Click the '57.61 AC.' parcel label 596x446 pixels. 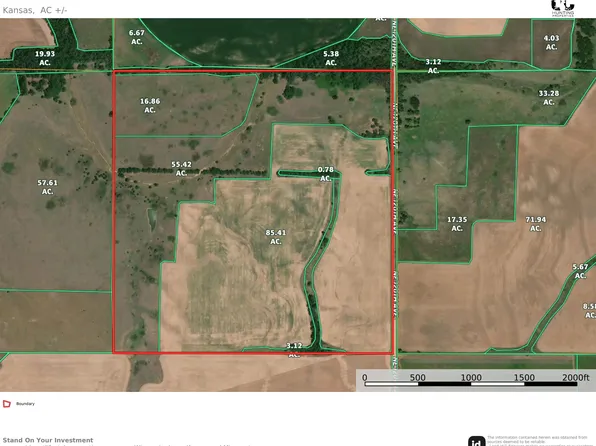tap(47, 187)
